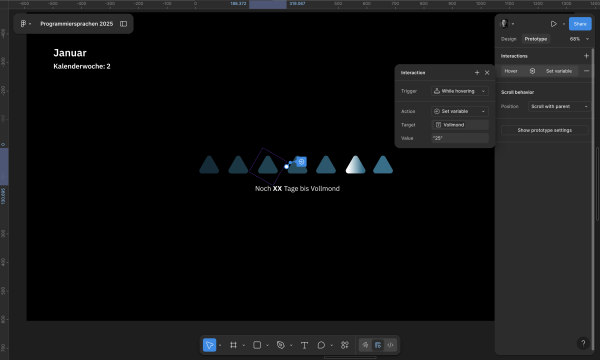Click the white gradient triangle on canvas

click(x=355, y=165)
